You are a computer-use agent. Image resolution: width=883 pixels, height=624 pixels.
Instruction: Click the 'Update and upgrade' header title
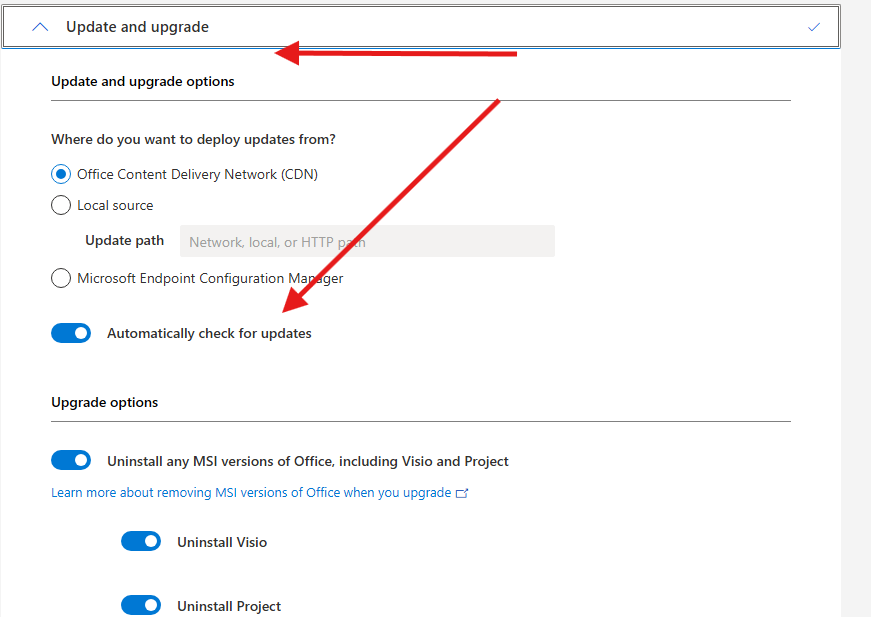tap(137, 27)
